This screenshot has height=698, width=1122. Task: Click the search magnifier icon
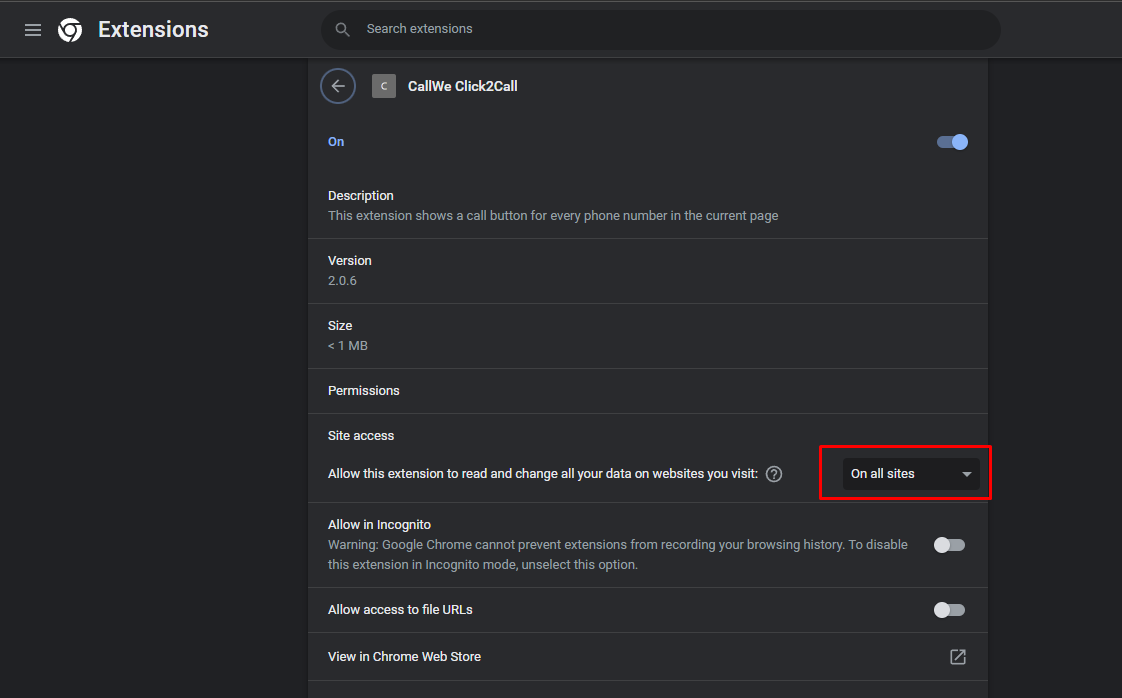pos(343,29)
